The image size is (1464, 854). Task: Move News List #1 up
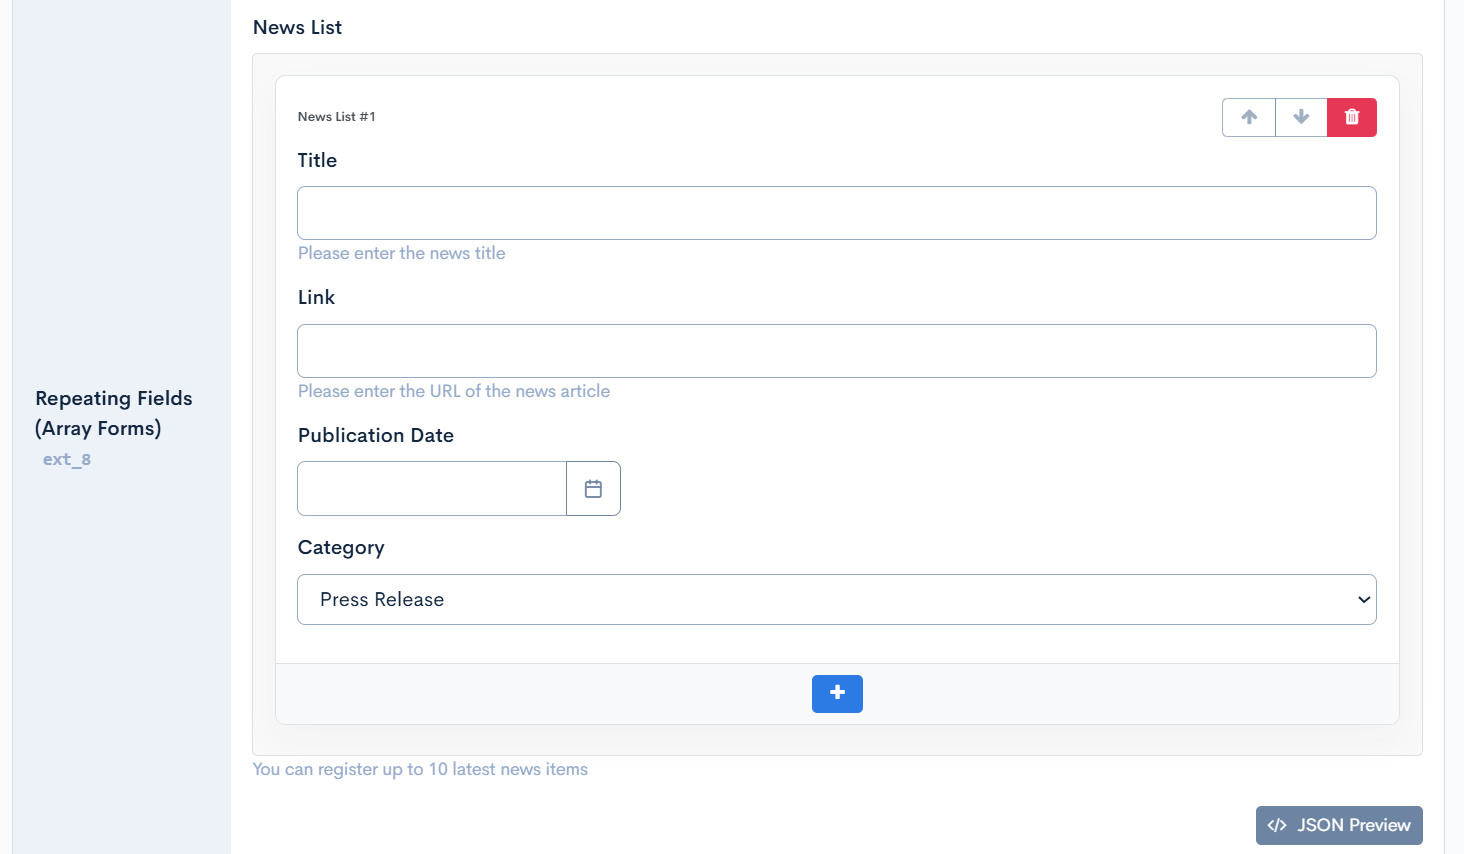pos(1249,117)
